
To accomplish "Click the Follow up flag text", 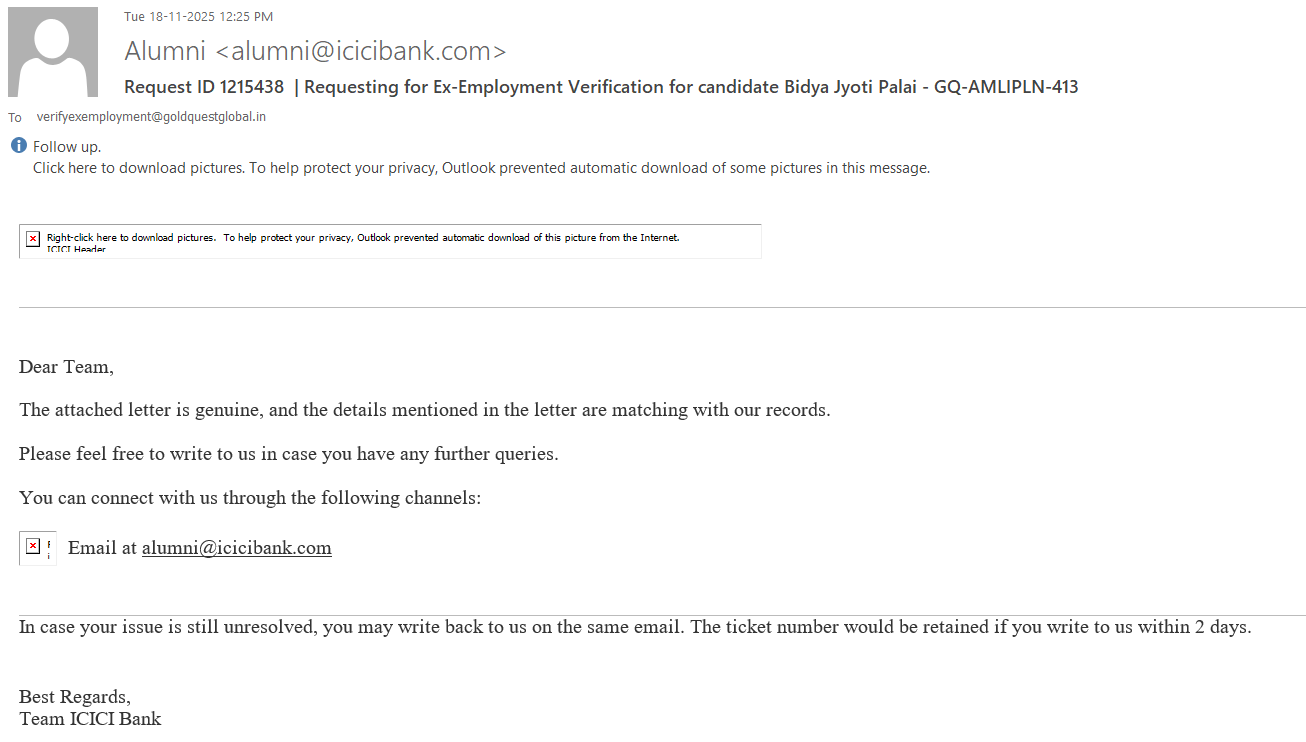I will [67, 147].
